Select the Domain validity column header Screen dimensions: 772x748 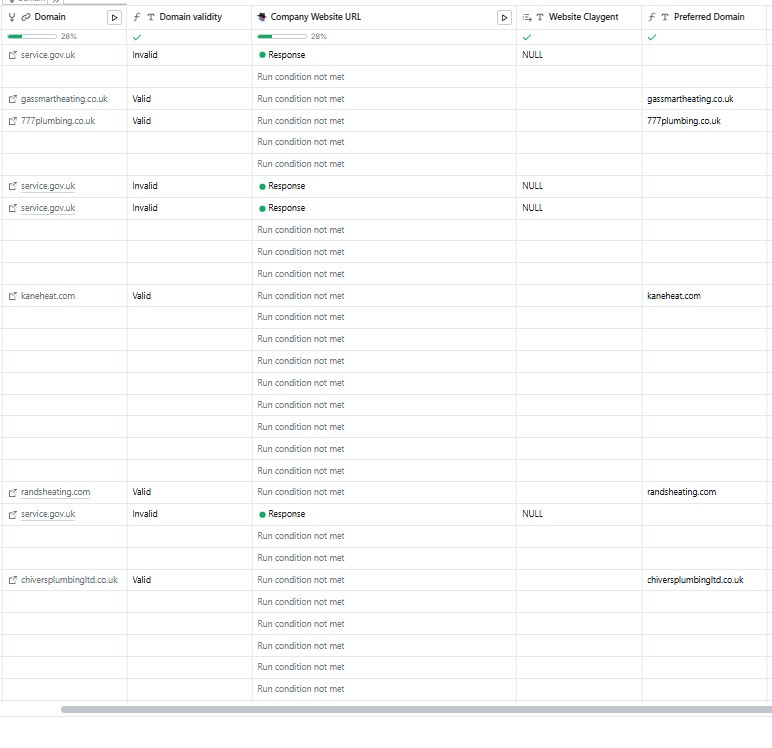coord(191,17)
